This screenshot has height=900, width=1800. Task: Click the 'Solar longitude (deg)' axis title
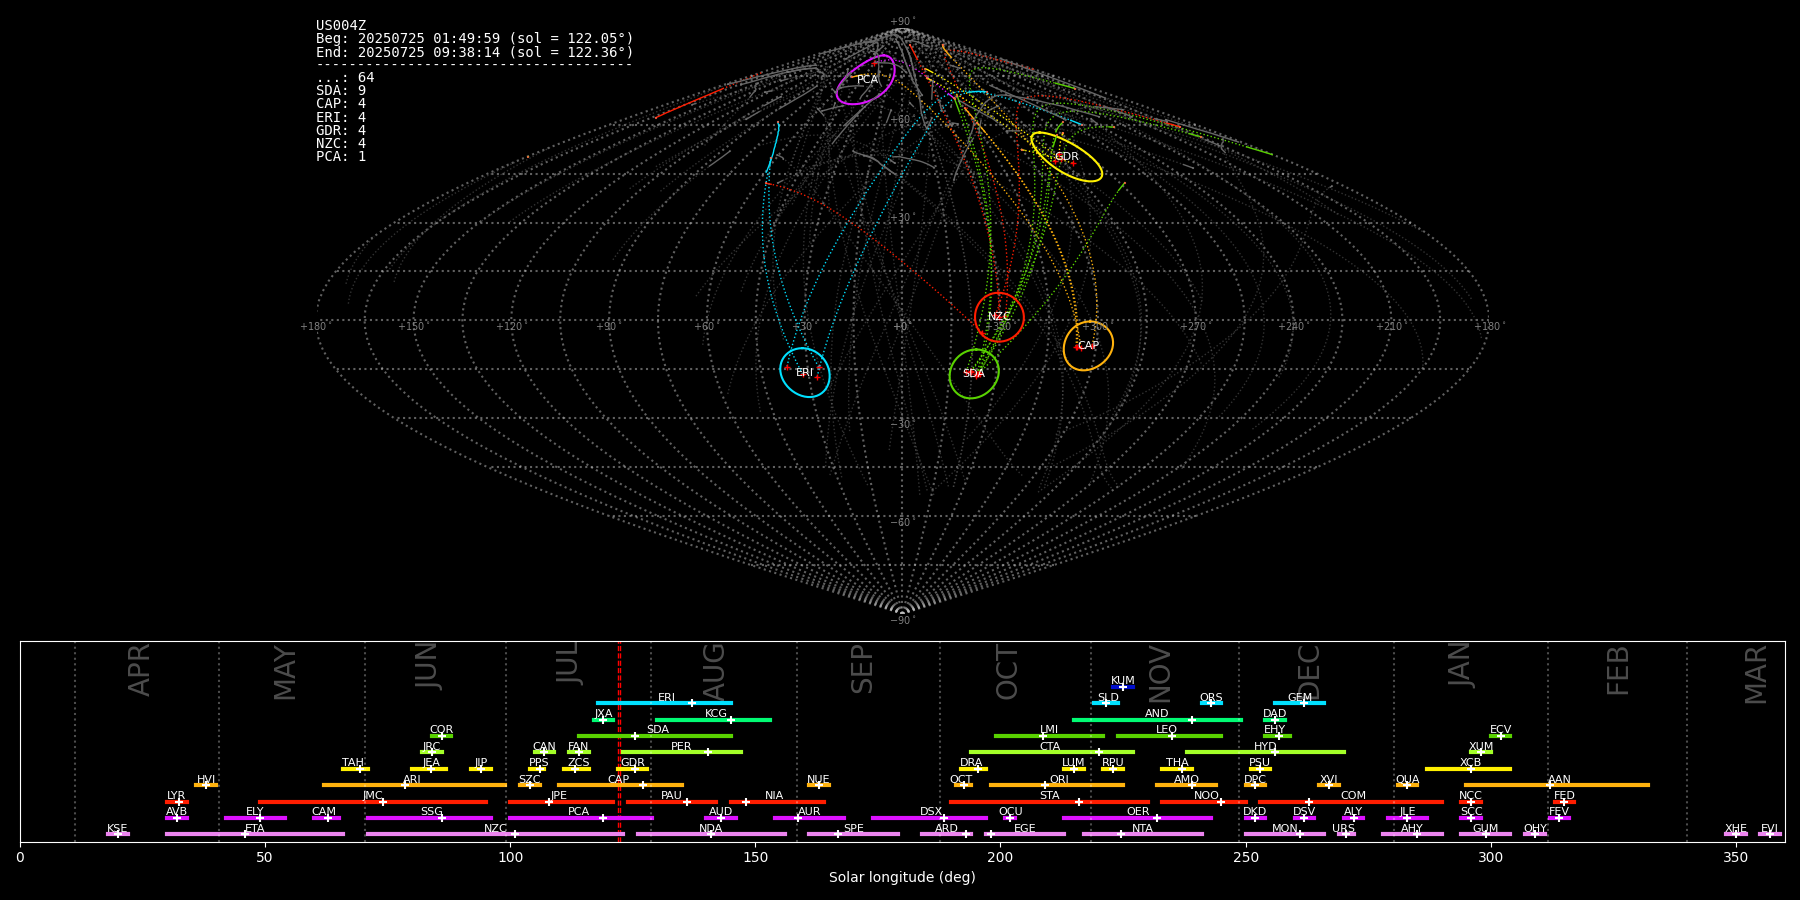click(x=902, y=877)
